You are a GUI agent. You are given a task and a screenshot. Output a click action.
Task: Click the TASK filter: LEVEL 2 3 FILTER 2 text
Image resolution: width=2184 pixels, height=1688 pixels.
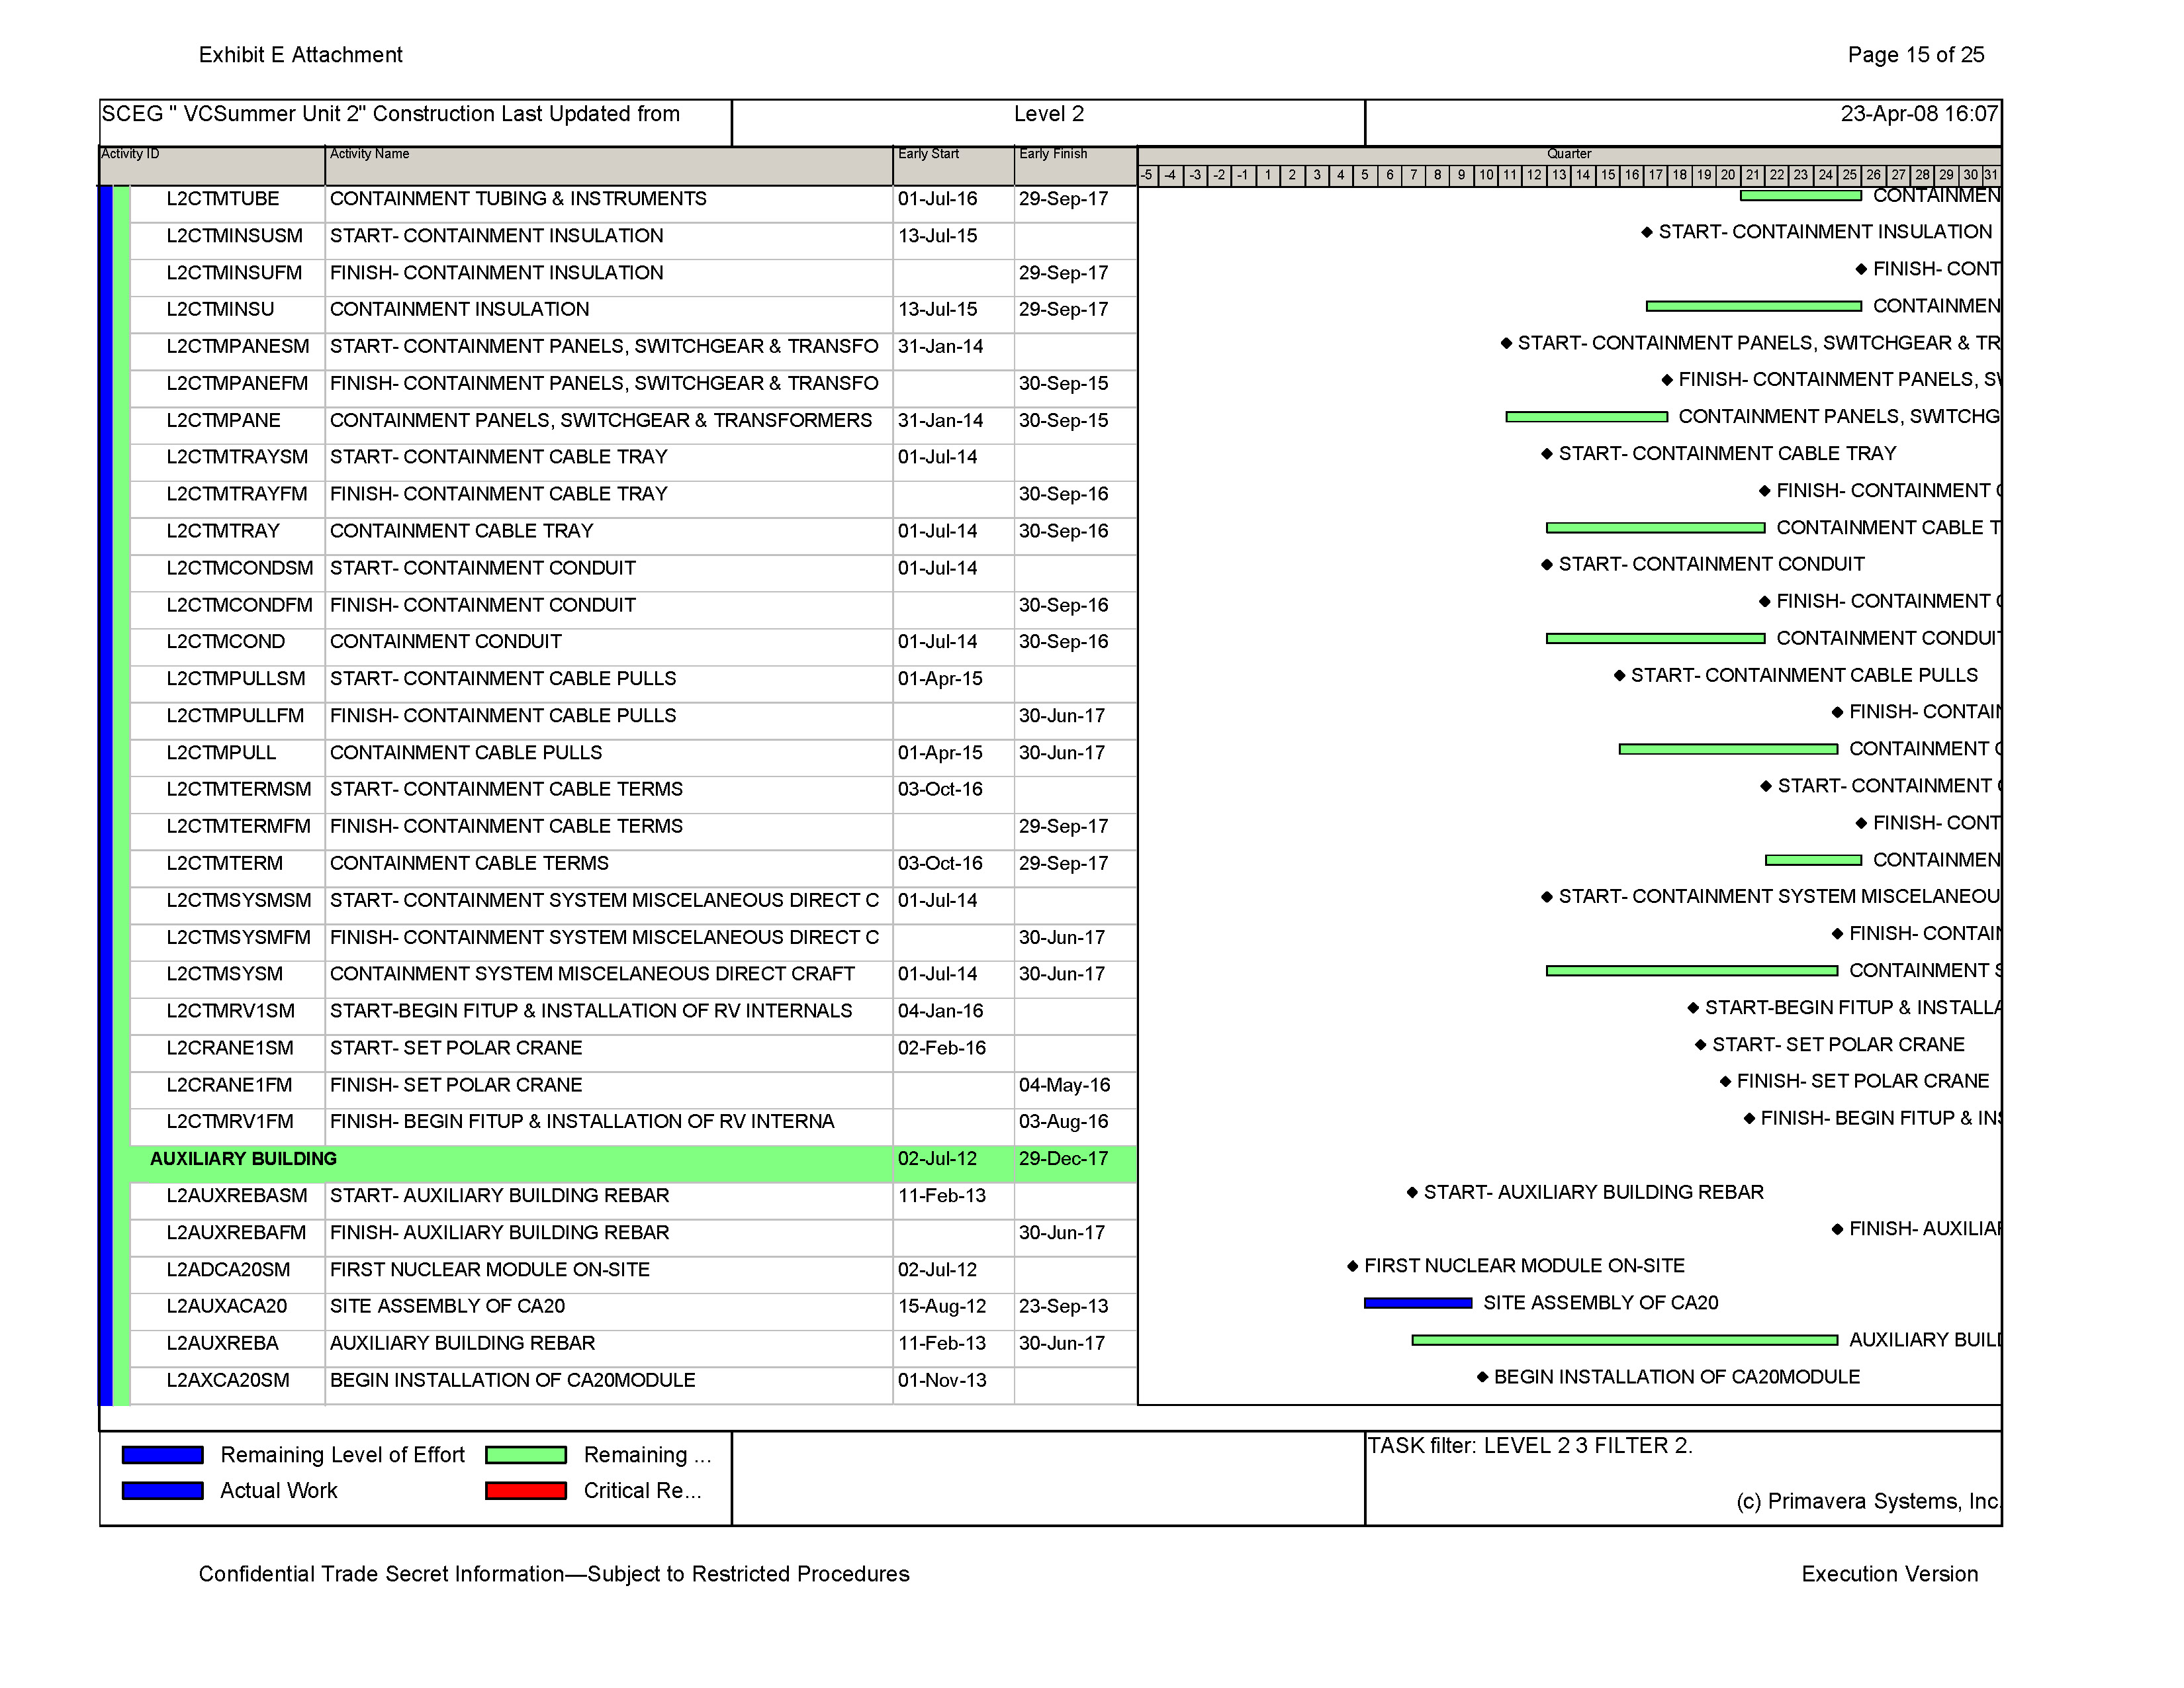pos(1530,1446)
